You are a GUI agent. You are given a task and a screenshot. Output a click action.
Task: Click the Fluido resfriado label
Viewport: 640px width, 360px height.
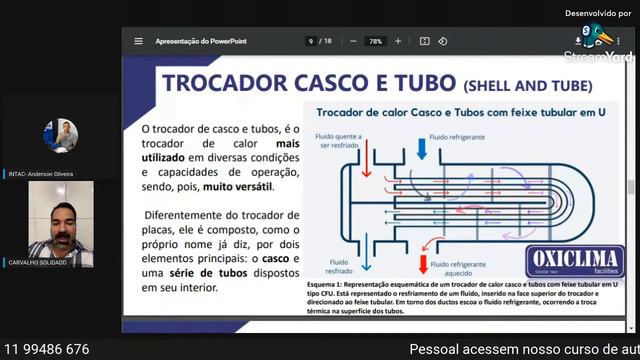coord(339,267)
